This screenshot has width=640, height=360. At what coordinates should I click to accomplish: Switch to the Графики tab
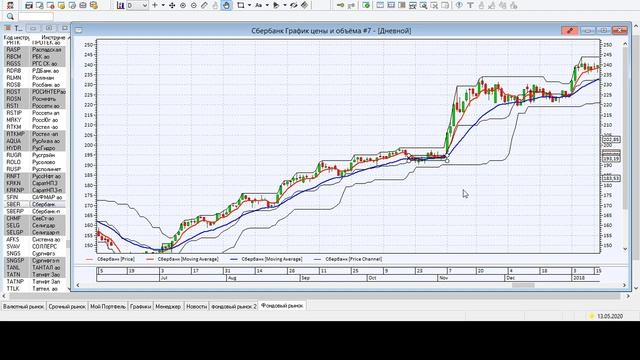pos(140,307)
